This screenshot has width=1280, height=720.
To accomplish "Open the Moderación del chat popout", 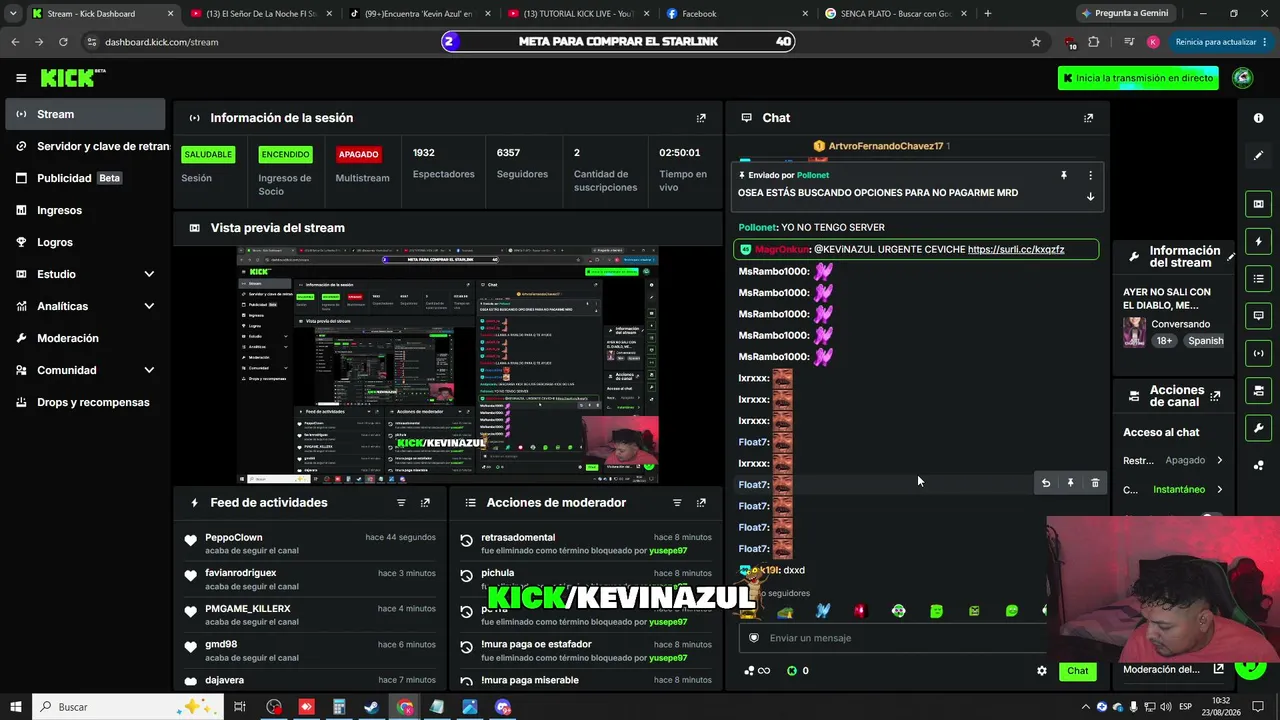I will tap(1218, 669).
